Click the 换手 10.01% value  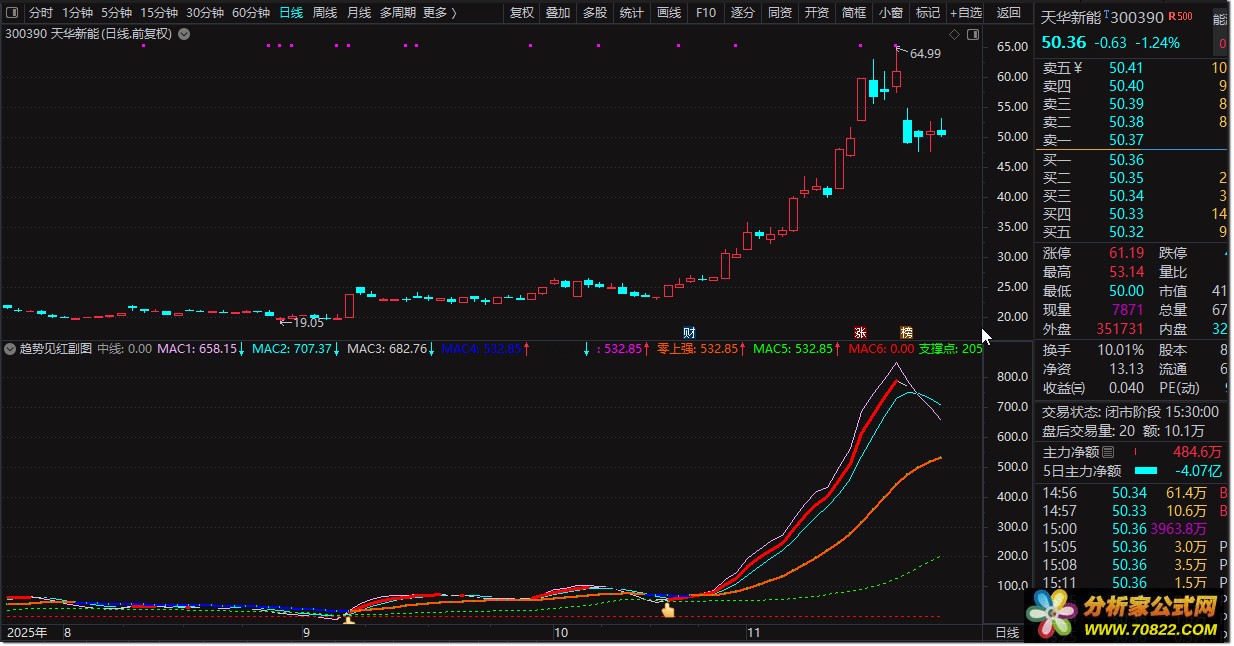coord(1120,350)
